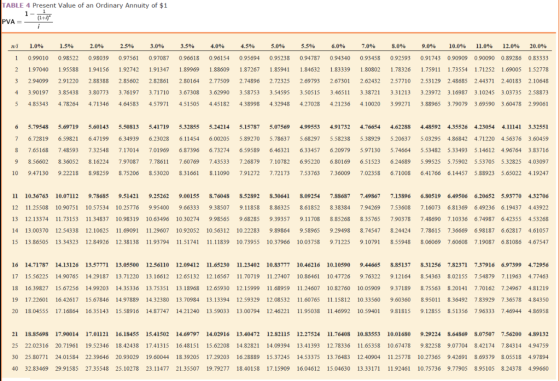Click the value 1.52778
This screenshot has width=560, height=381.
point(539,69)
